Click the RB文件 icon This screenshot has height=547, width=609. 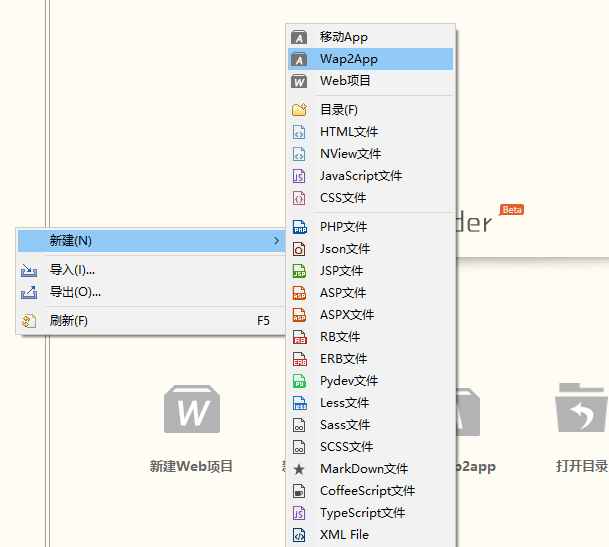tap(299, 337)
